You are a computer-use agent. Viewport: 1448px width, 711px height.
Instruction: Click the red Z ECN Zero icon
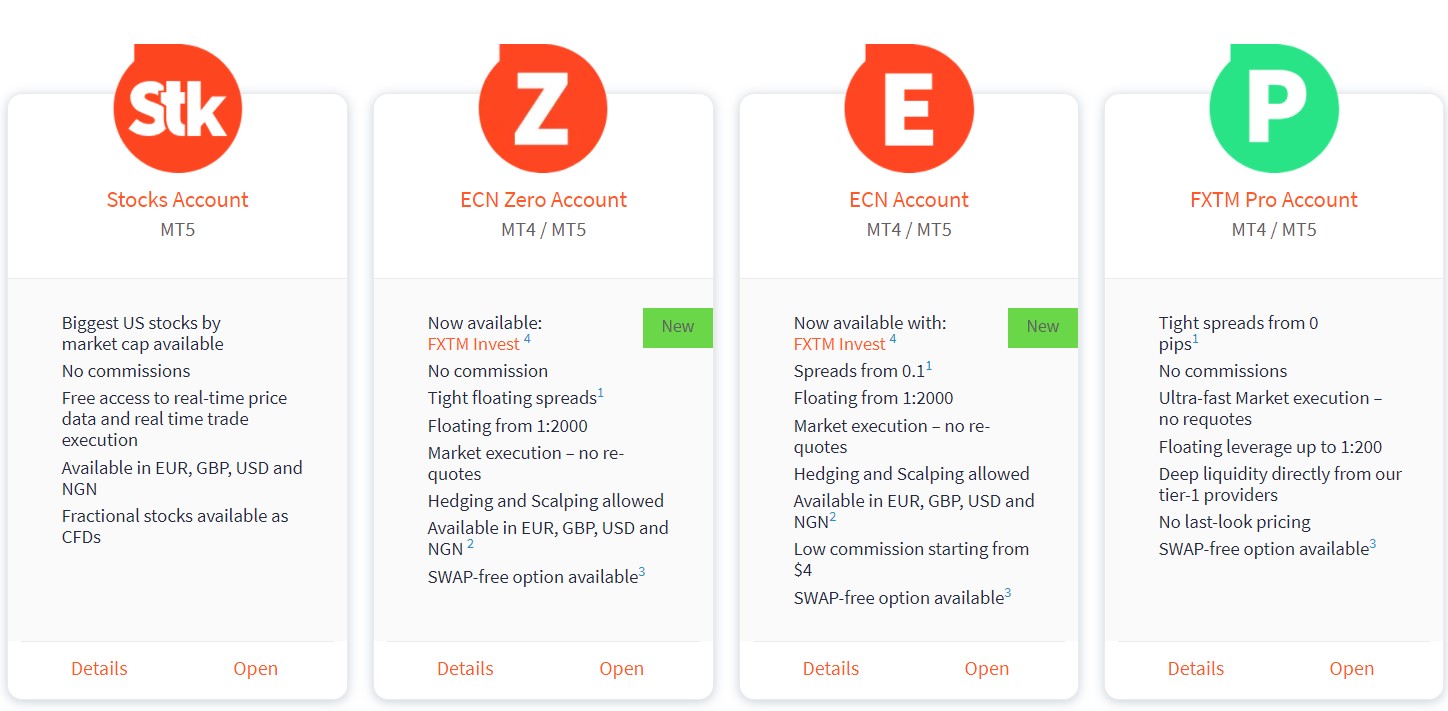(x=543, y=108)
